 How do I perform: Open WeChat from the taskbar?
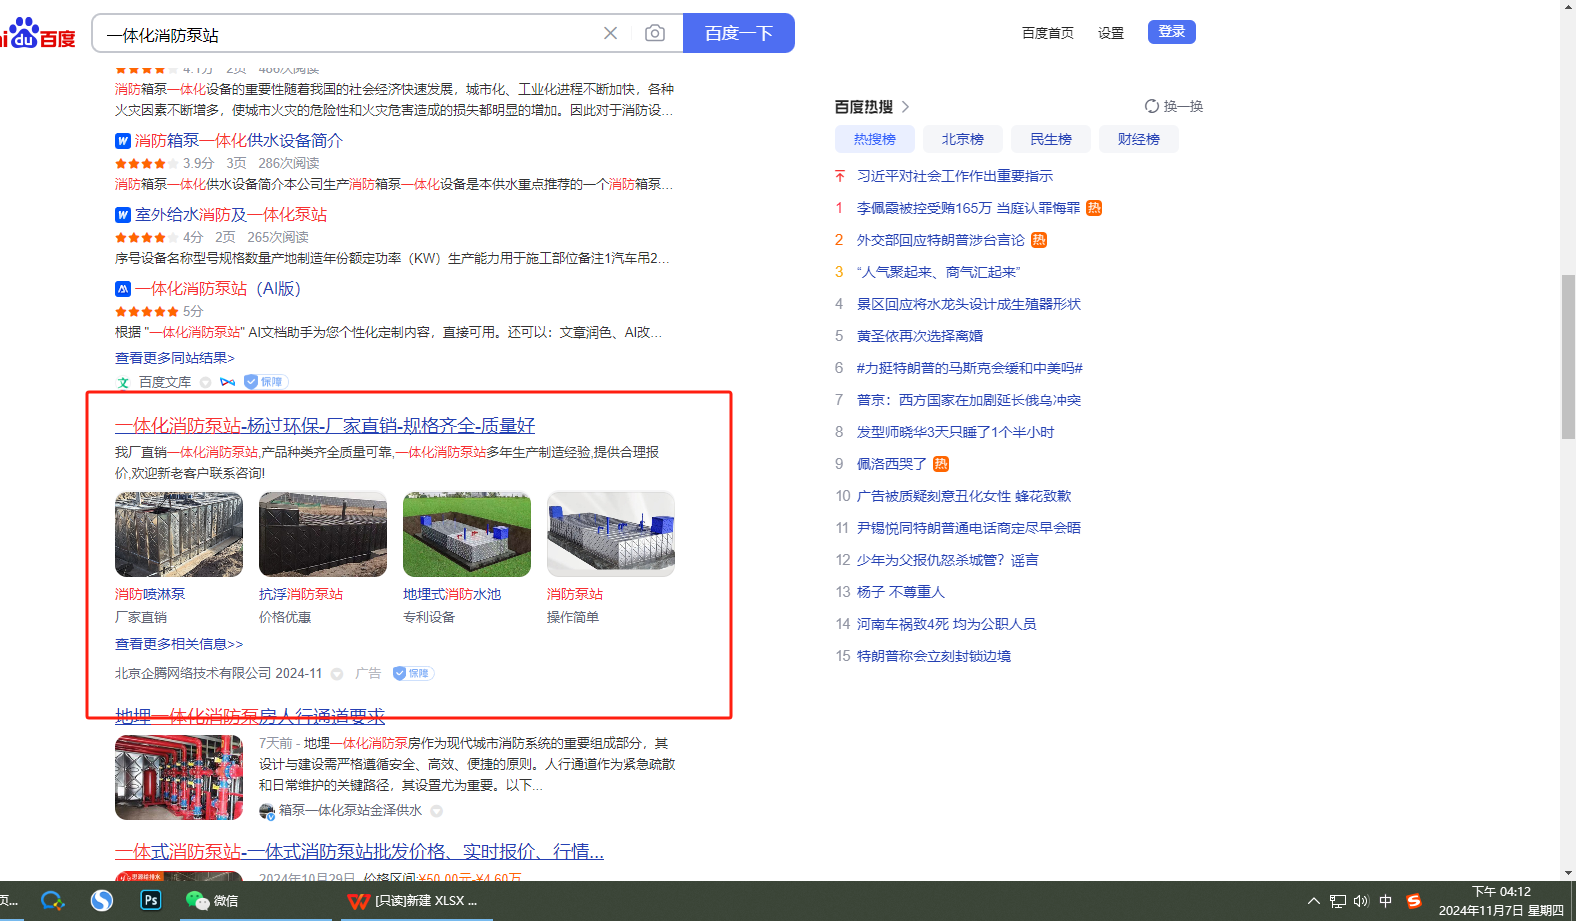(x=212, y=900)
